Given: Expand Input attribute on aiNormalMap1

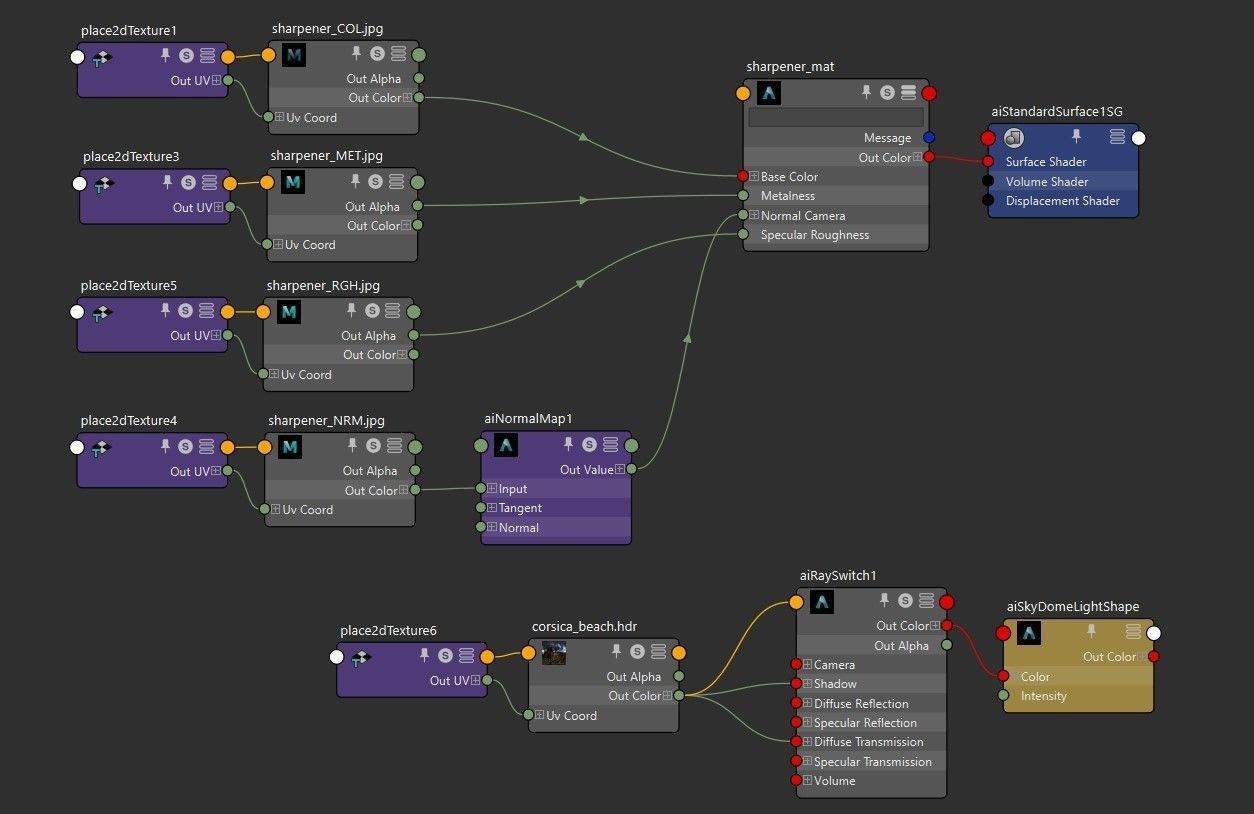Looking at the screenshot, I should (492, 489).
